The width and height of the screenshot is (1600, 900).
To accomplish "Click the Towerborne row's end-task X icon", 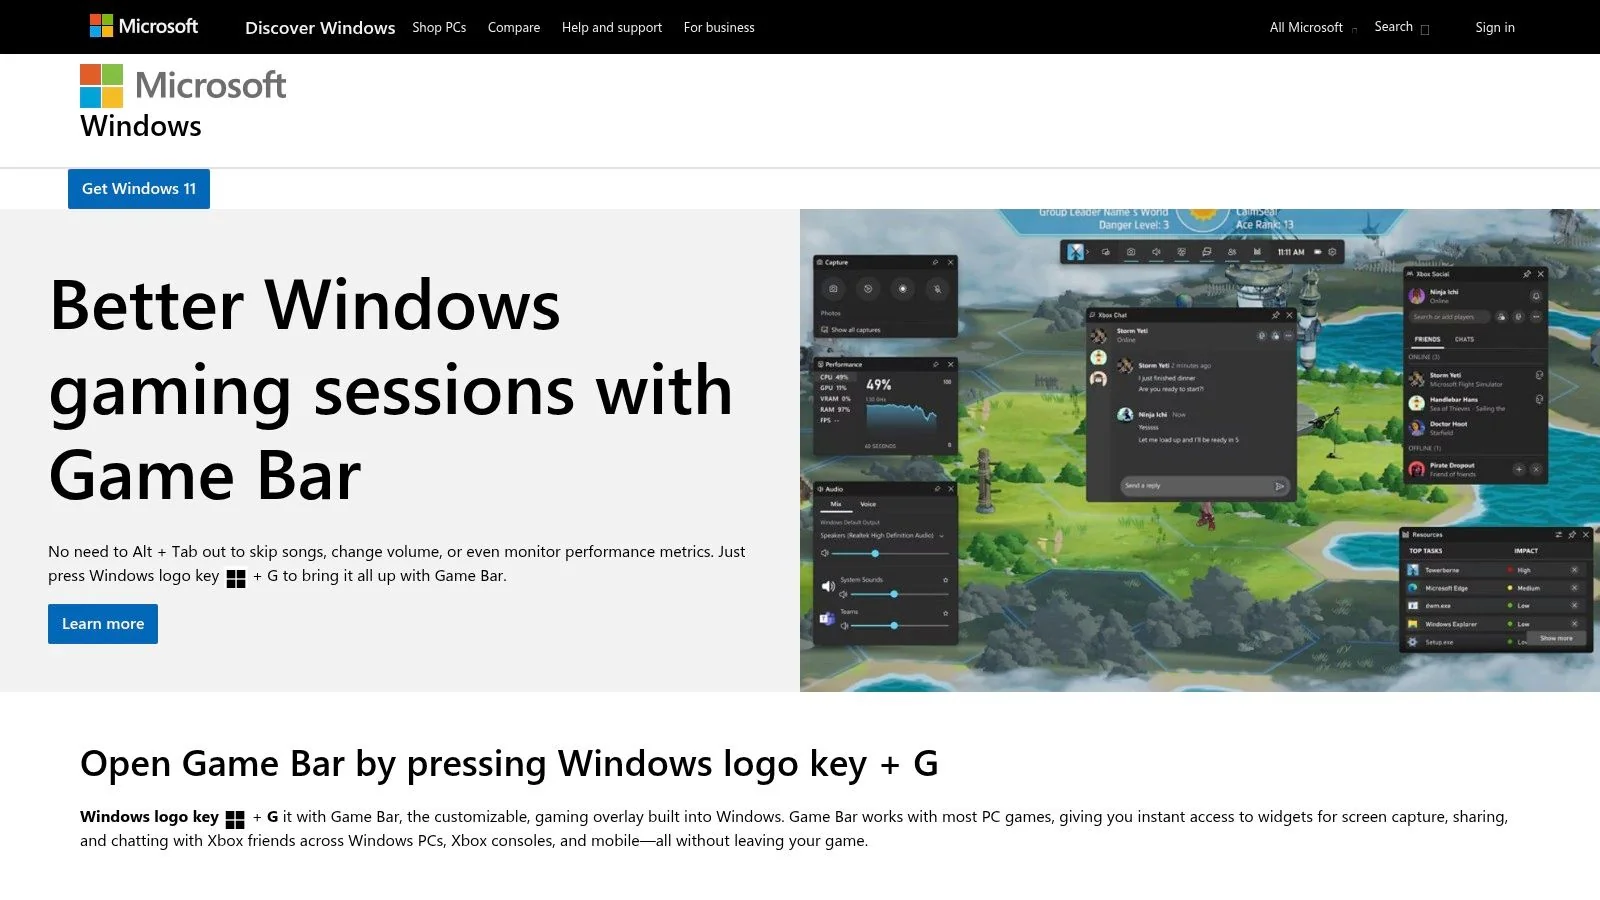I will 1574,570.
